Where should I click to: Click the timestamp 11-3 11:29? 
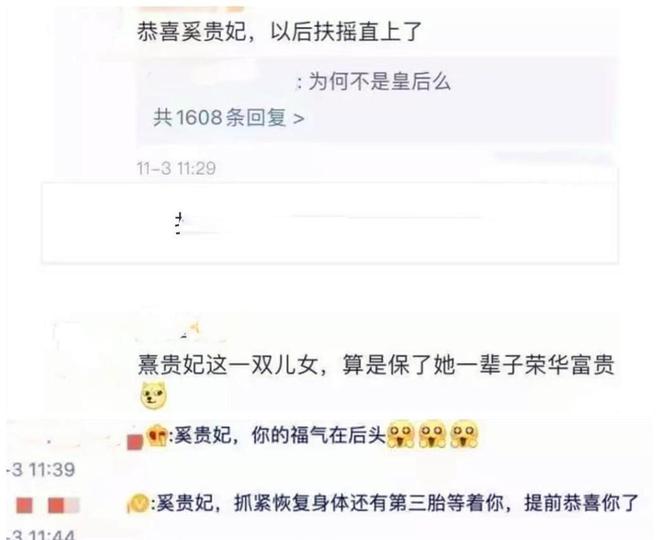176,168
